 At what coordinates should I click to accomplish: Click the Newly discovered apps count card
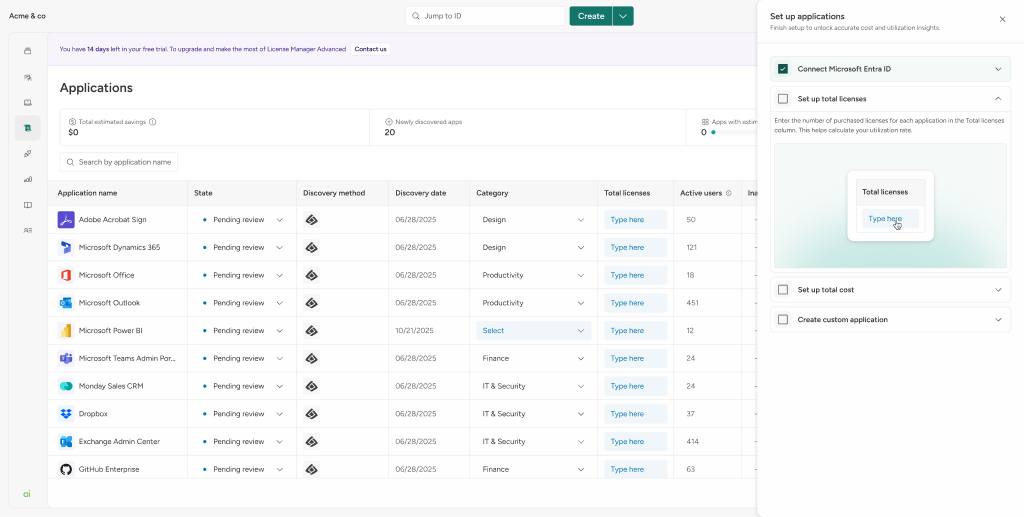(528, 127)
